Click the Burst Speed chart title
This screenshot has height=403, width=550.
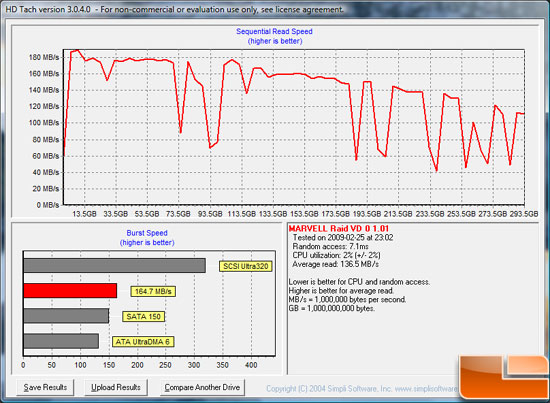147,233
